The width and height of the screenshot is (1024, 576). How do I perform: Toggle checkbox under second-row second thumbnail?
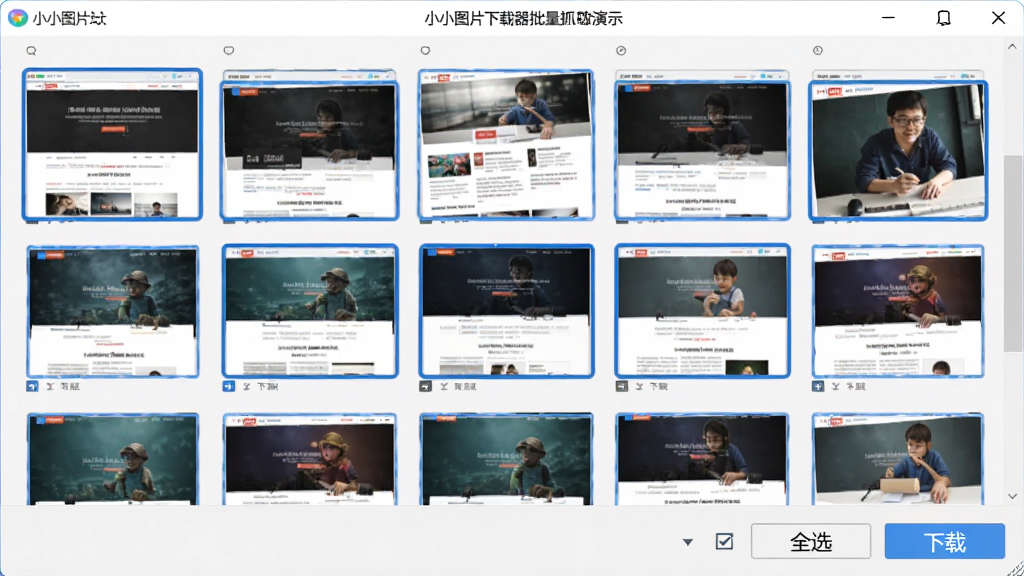(x=229, y=387)
